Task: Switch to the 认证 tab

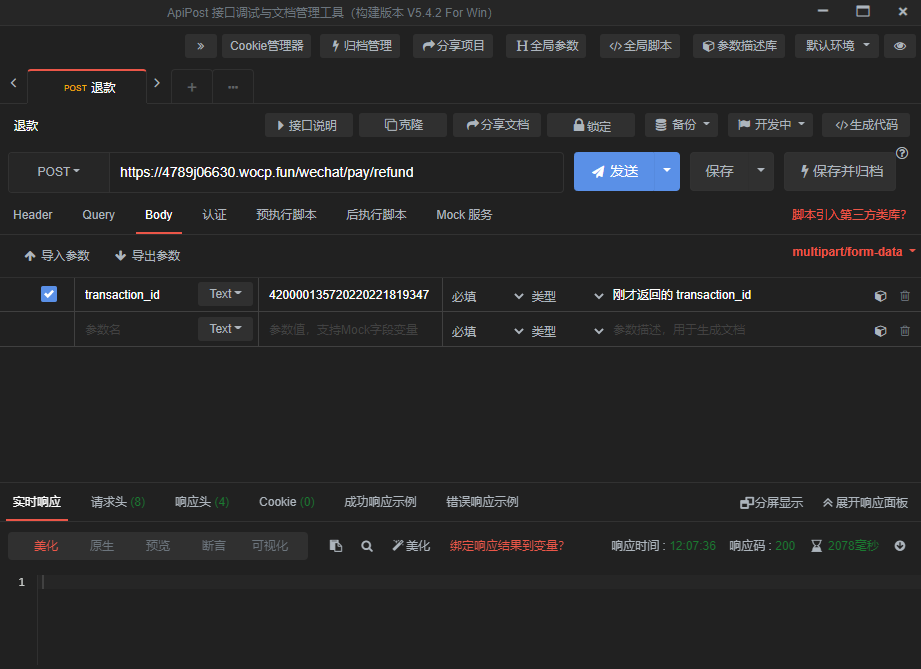Action: (214, 215)
